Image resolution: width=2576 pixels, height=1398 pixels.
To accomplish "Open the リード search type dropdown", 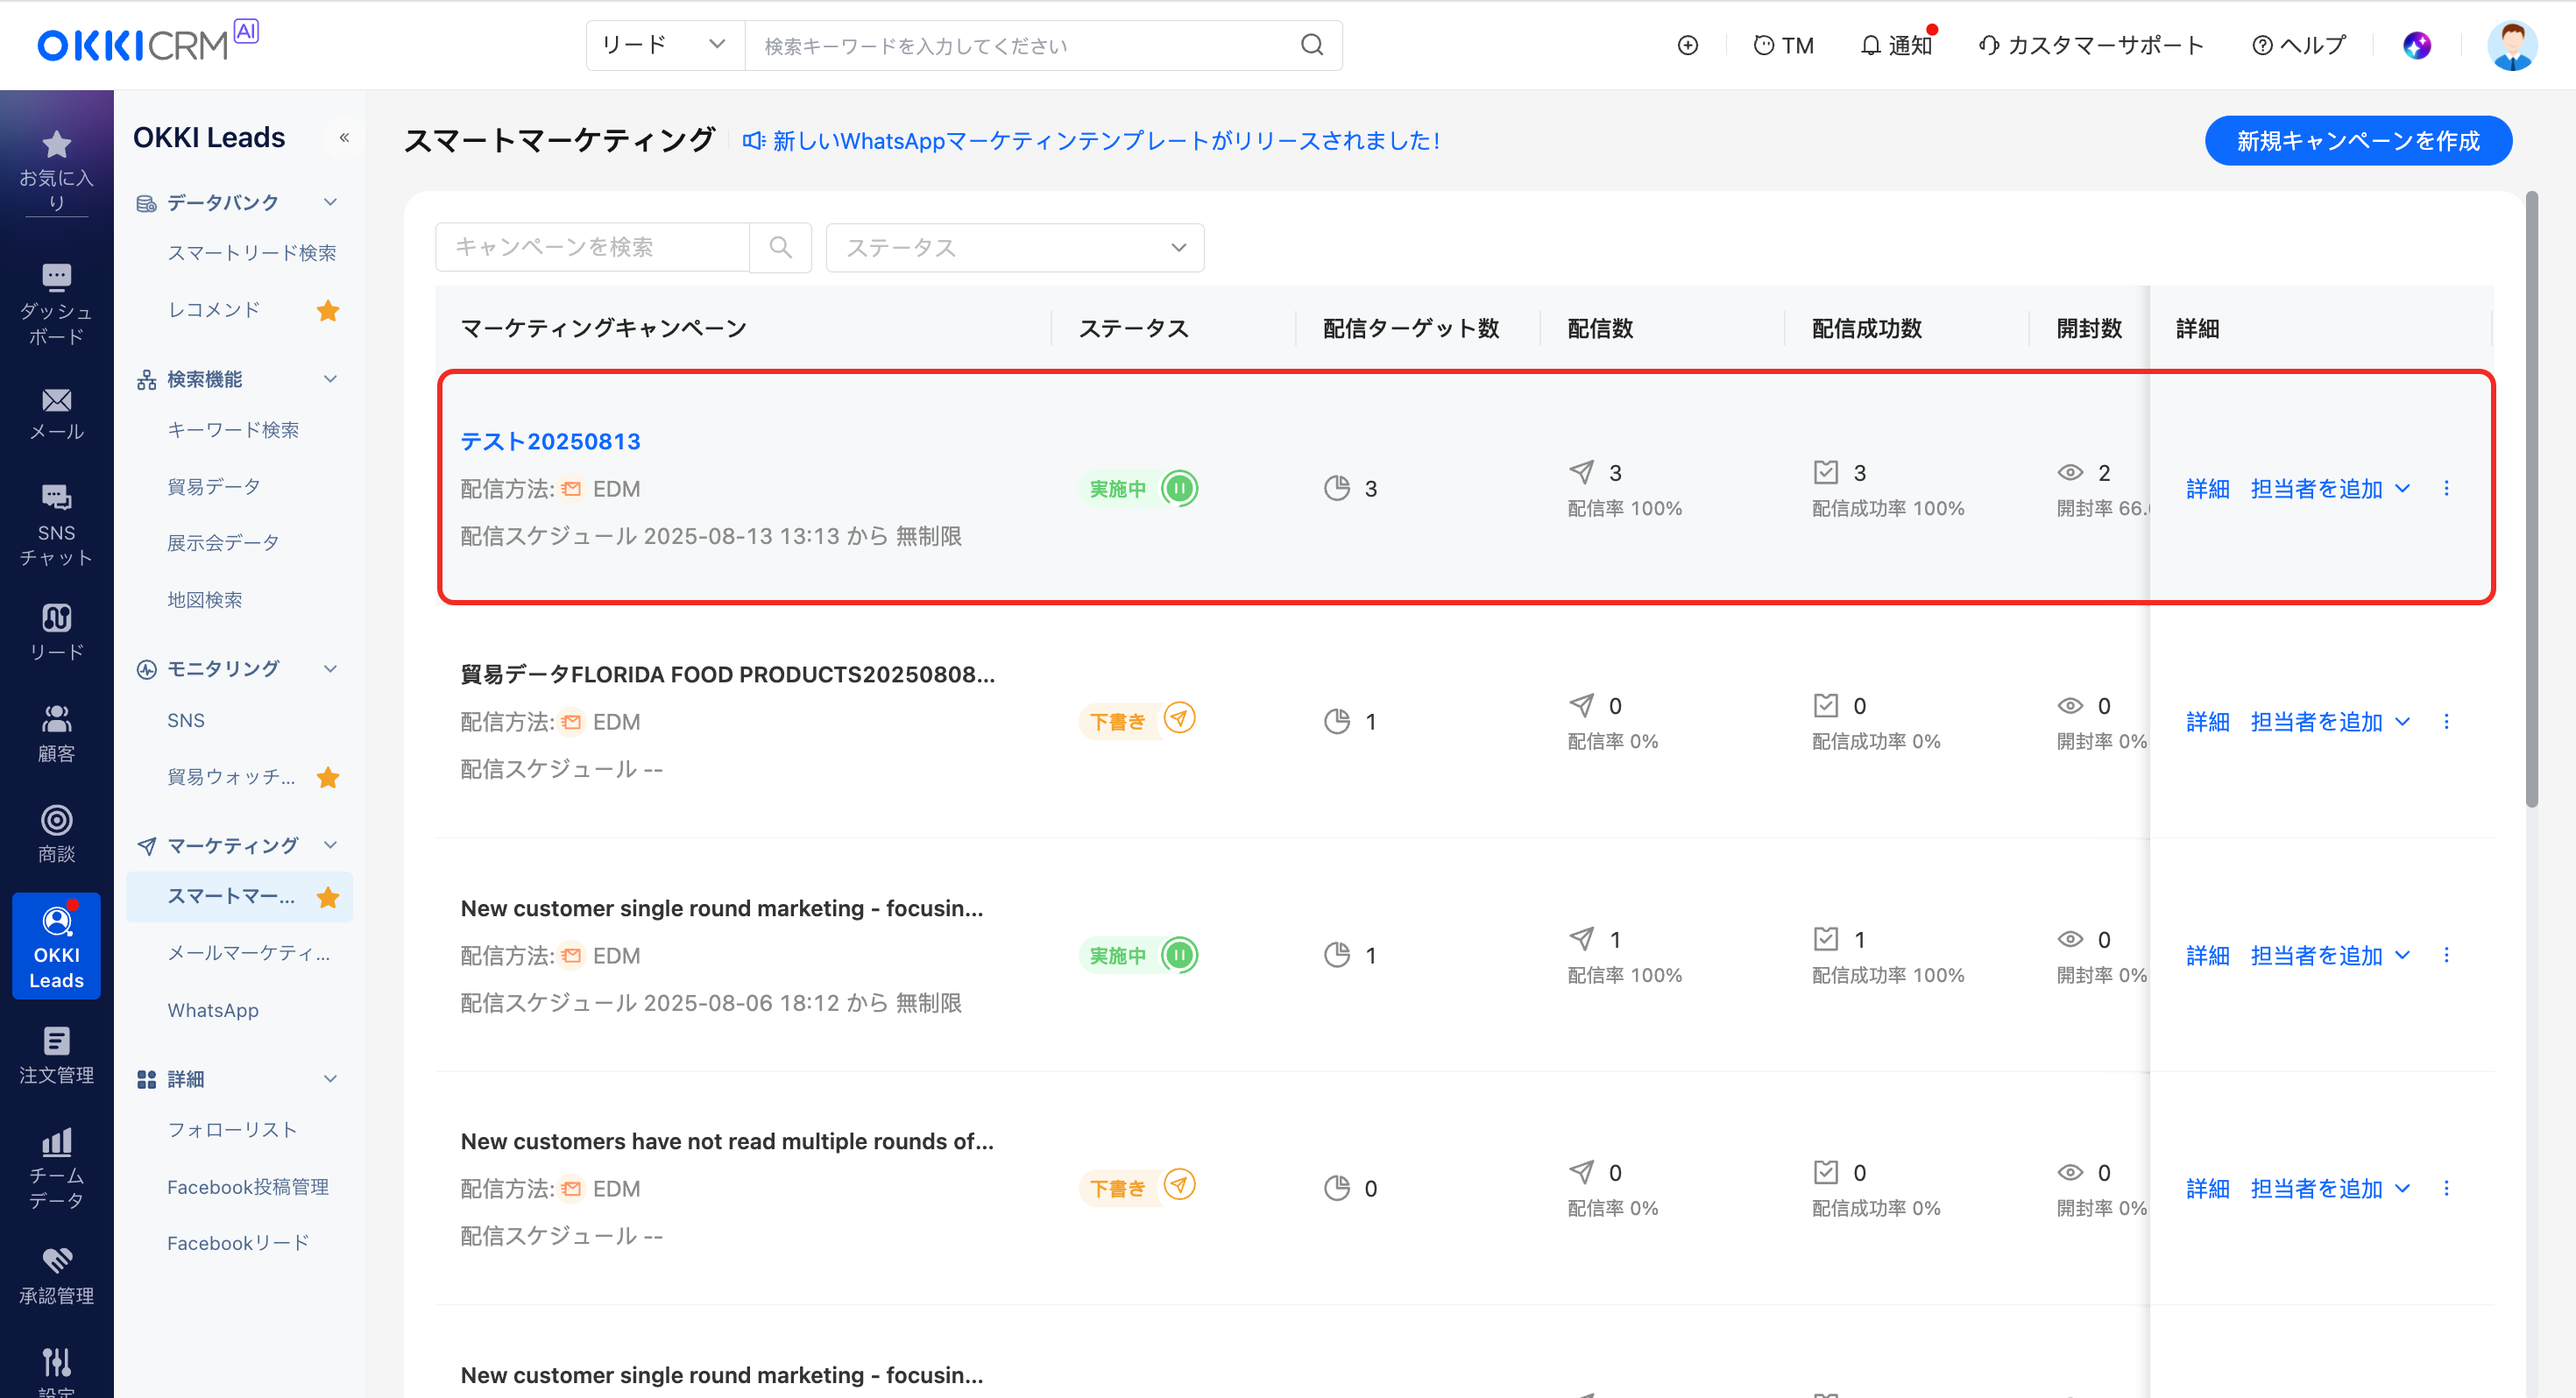I will coord(665,45).
